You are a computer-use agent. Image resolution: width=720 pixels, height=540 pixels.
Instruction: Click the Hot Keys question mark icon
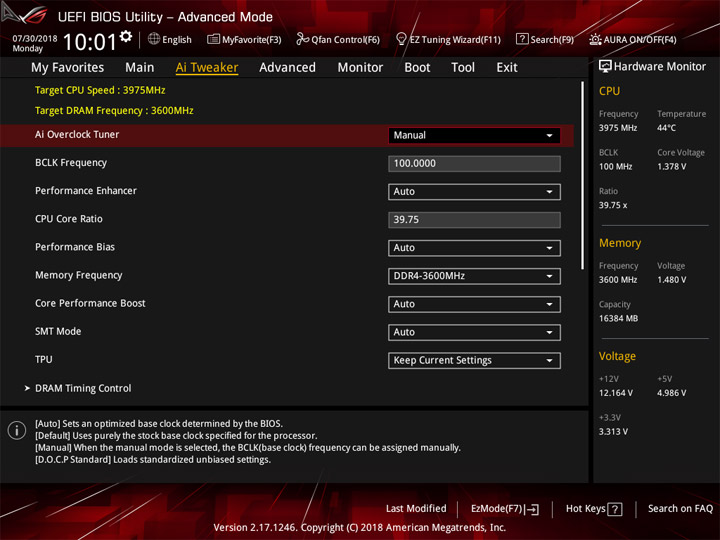tap(614, 509)
